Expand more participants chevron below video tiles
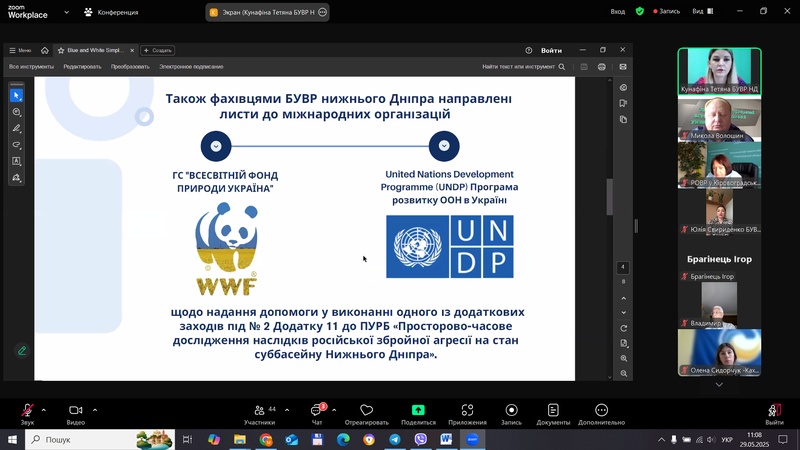The image size is (800, 450). pyautogui.click(x=719, y=384)
